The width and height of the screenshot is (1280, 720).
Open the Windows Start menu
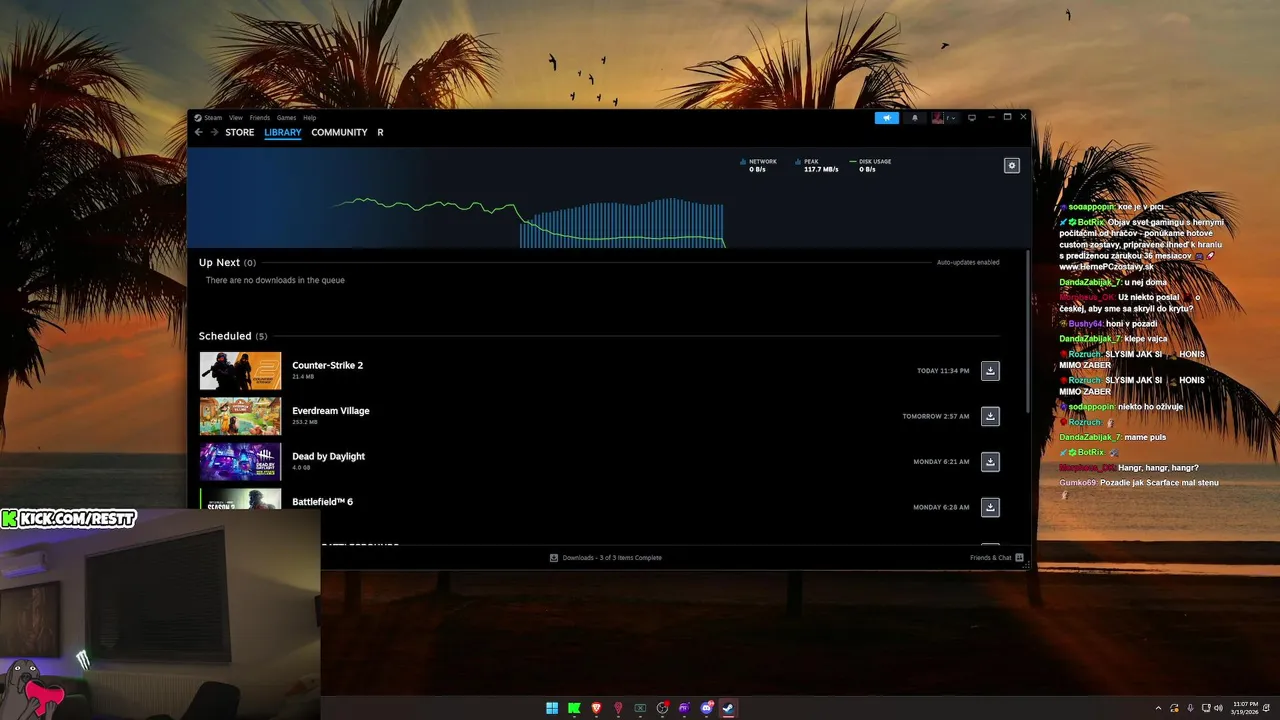[552, 708]
